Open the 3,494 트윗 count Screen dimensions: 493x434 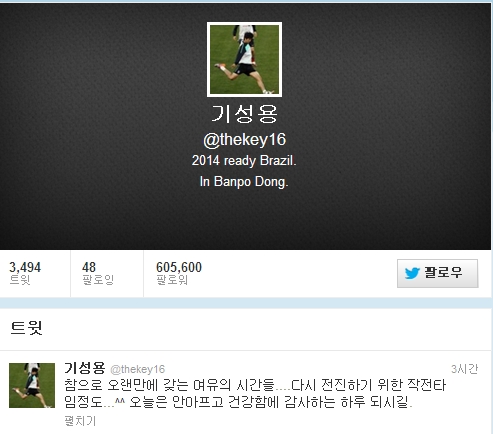point(25,273)
